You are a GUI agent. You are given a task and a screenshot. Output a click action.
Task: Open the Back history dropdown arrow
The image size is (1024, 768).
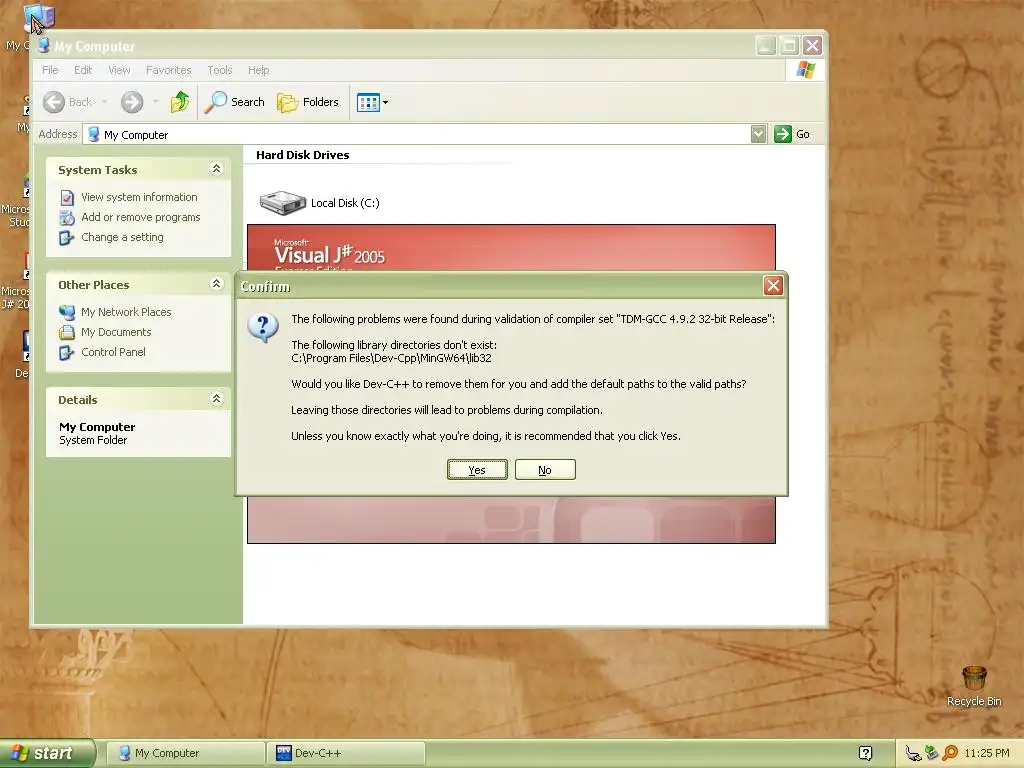click(x=104, y=102)
